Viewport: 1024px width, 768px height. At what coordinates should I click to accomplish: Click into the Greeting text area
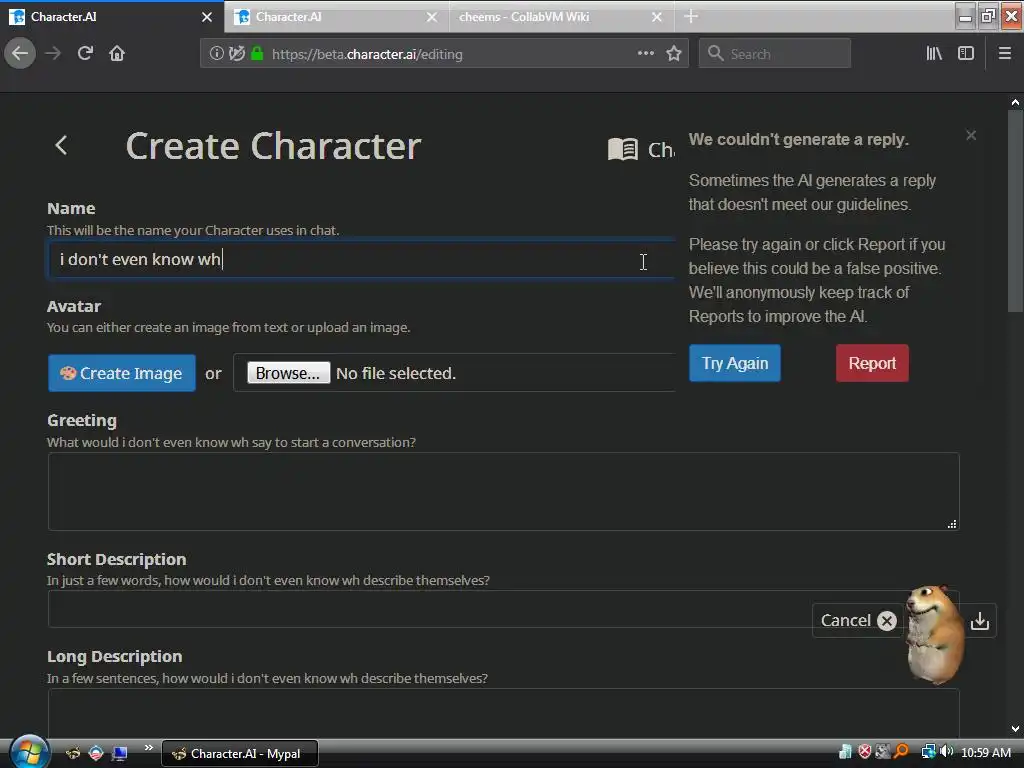tap(504, 492)
